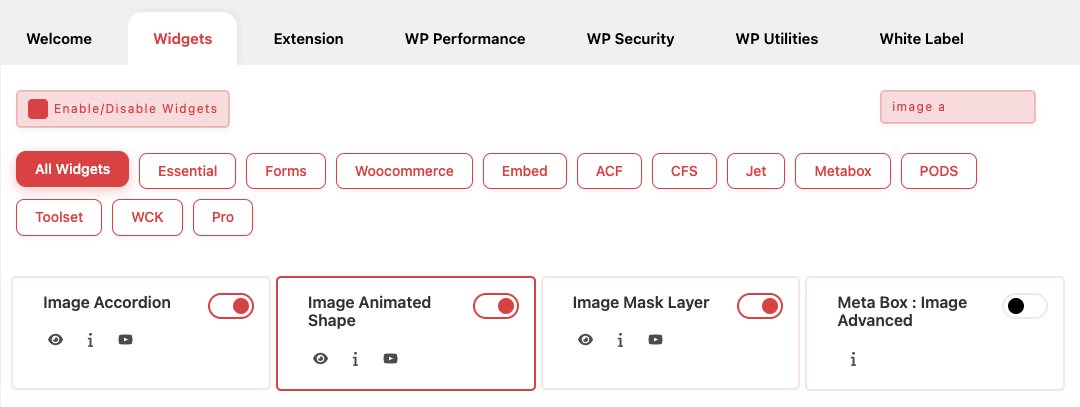The height and width of the screenshot is (407, 1080).
Task: Toggle the Image Animated Shape widget switch
Action: click(x=496, y=306)
